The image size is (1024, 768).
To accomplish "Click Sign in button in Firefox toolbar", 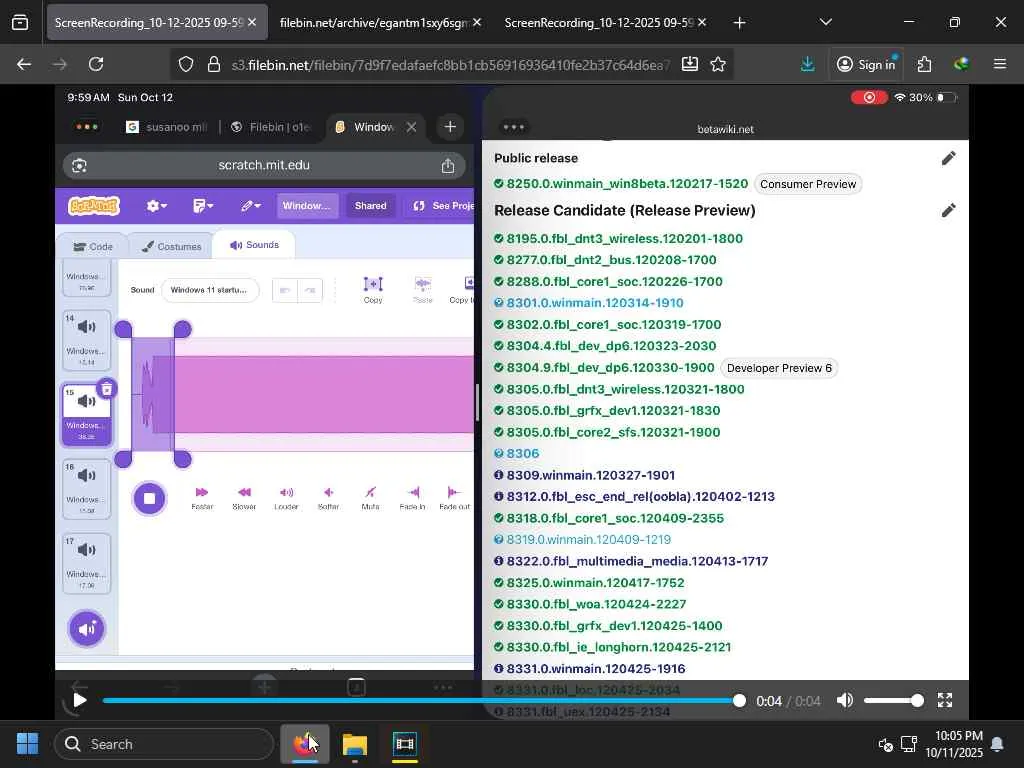I will (x=866, y=64).
